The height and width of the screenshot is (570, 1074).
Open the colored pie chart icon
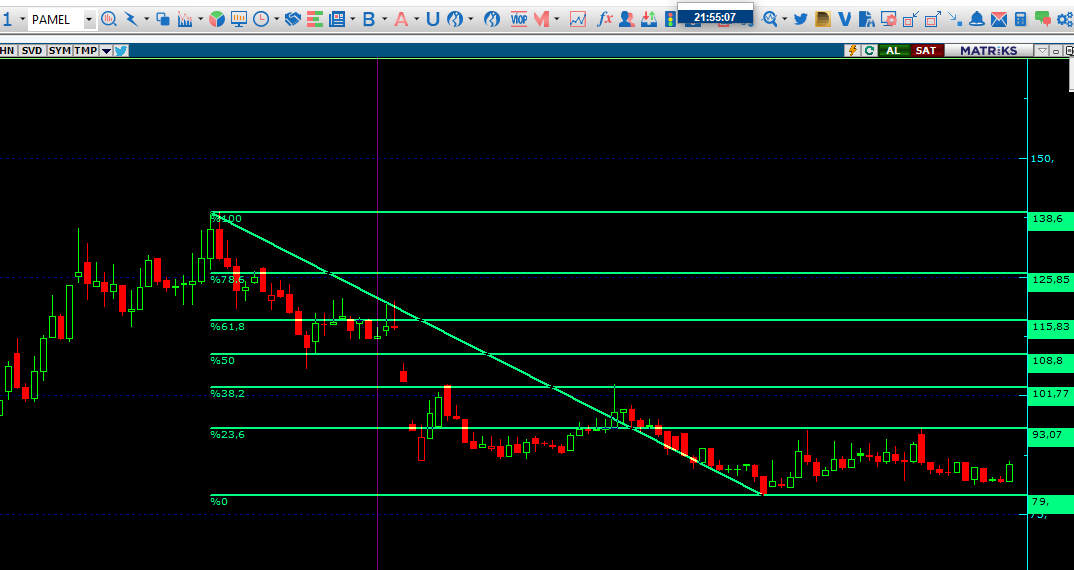click(216, 19)
